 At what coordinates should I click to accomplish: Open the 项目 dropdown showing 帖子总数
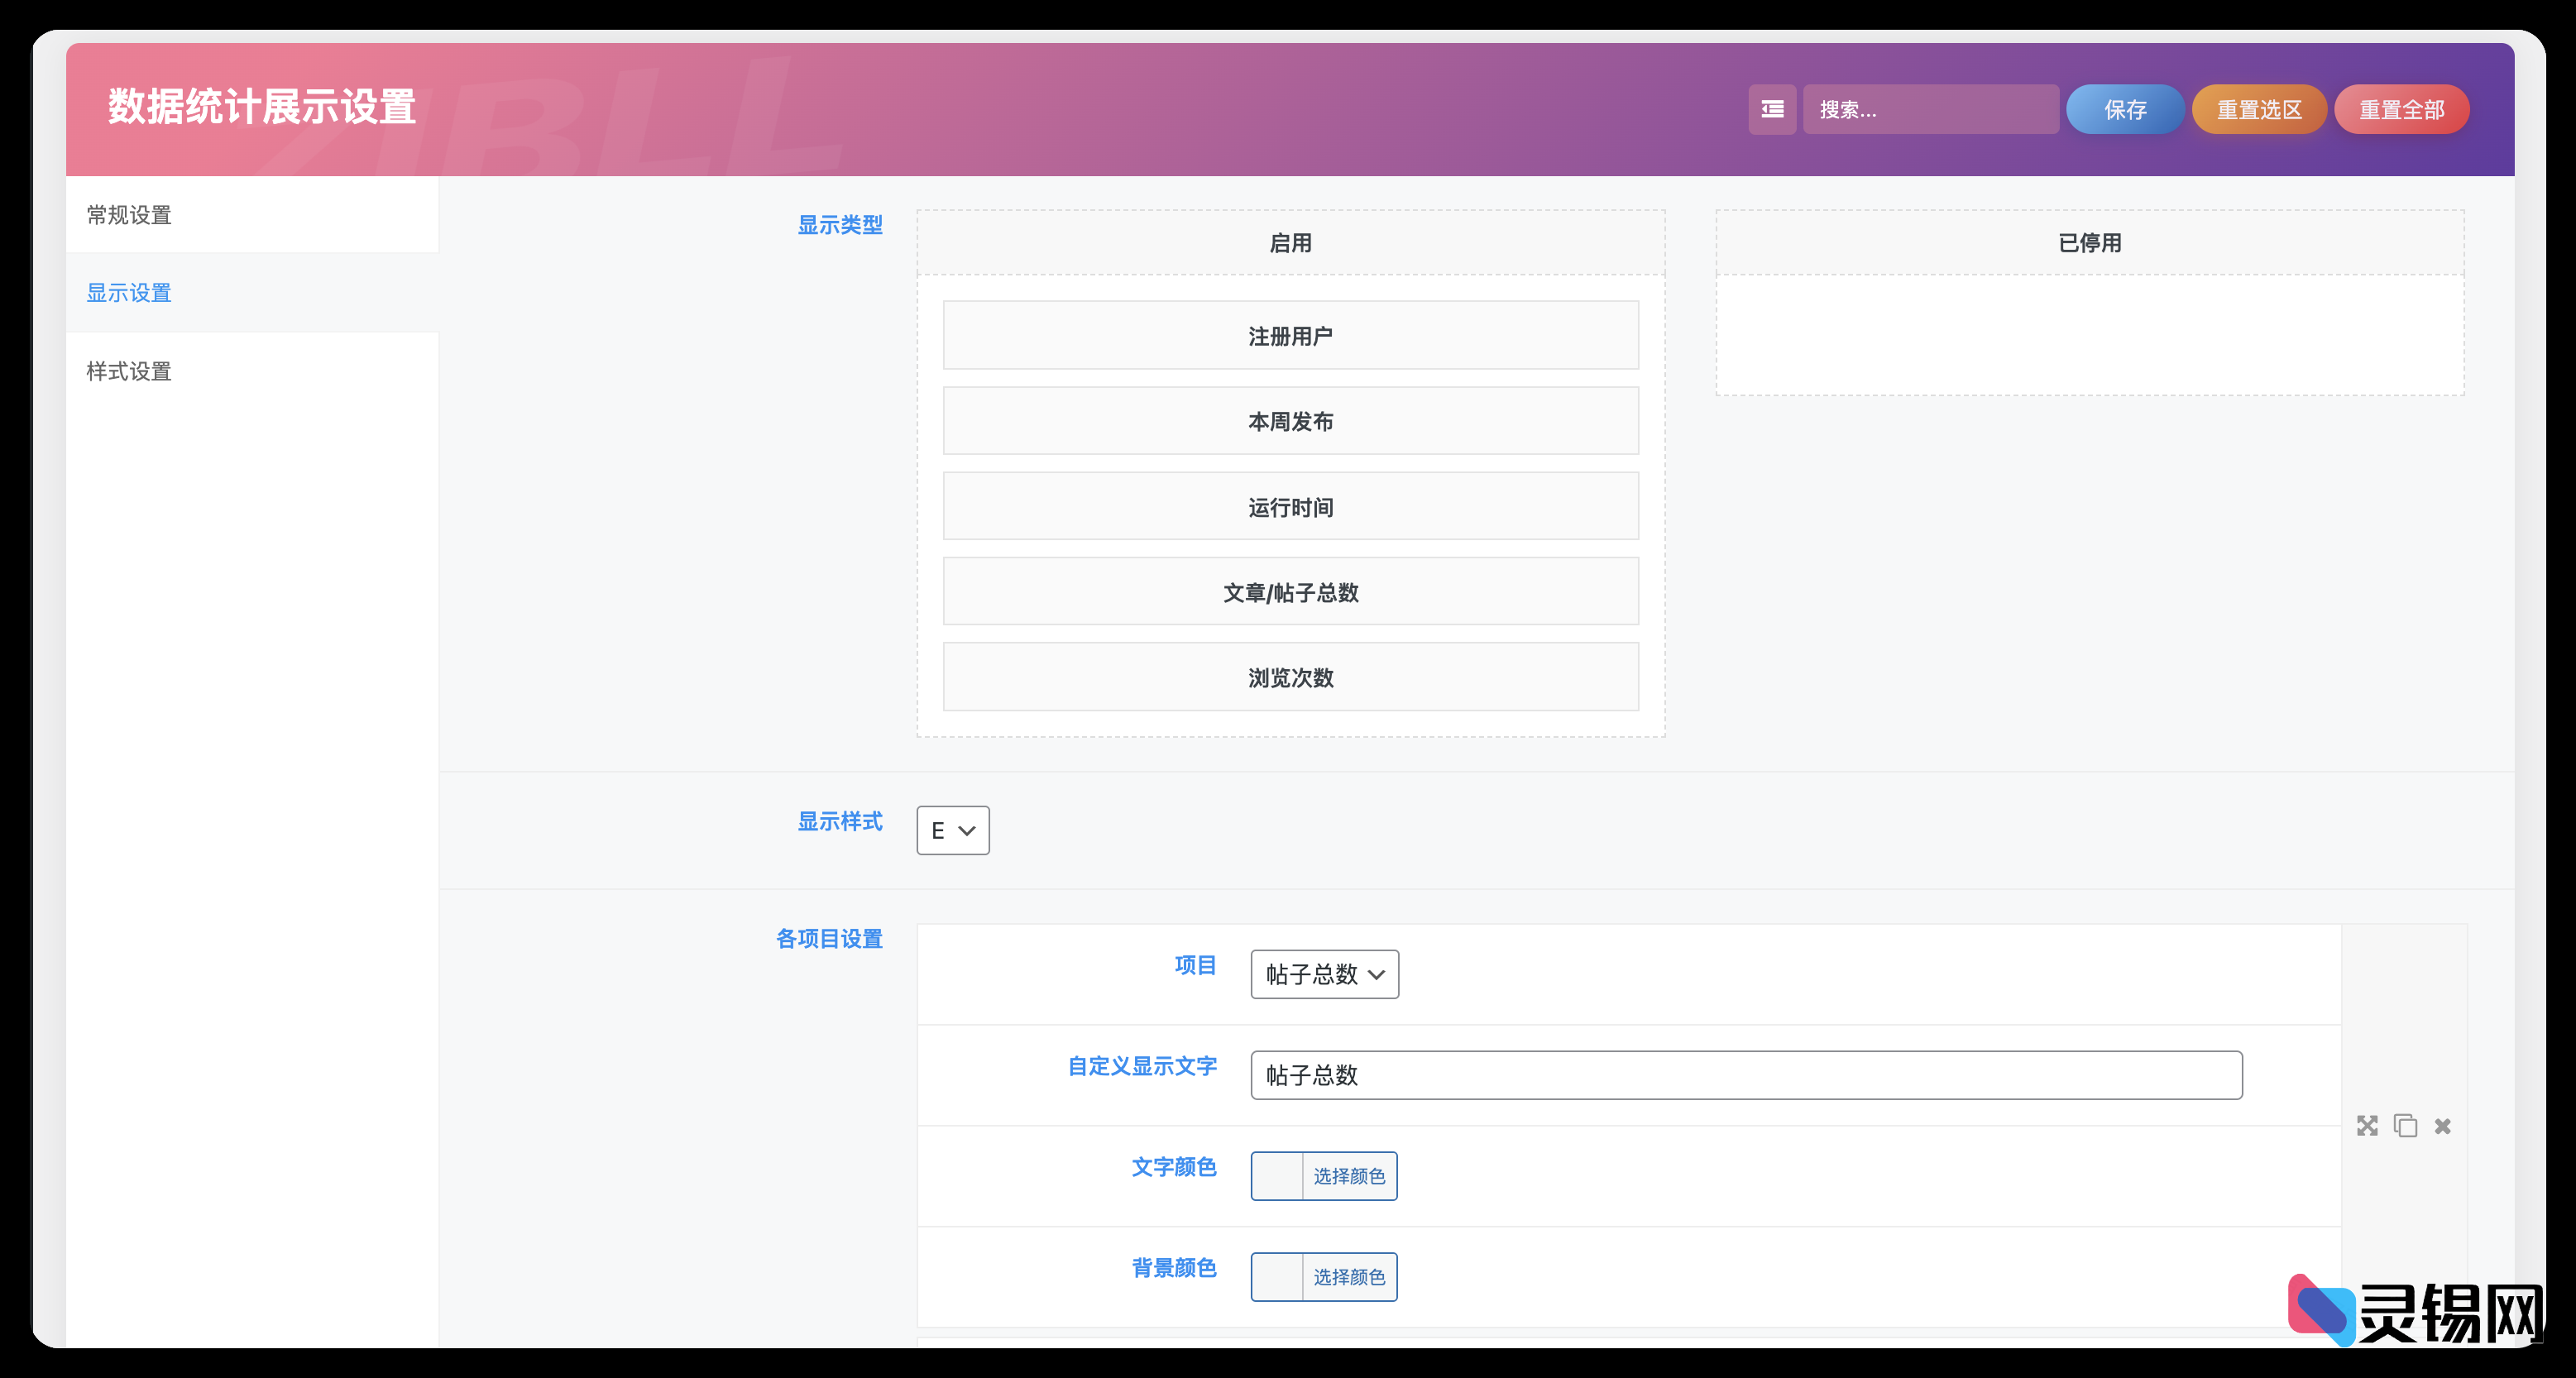click(1324, 974)
